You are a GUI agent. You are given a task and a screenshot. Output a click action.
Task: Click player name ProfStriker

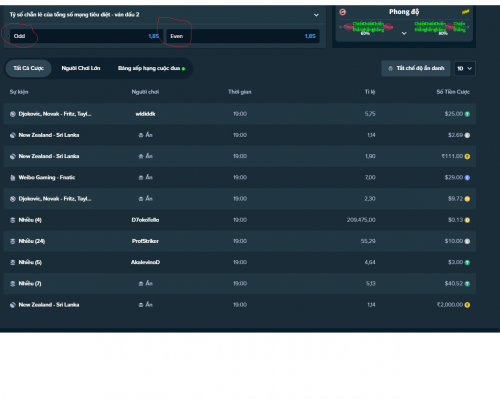(x=145, y=241)
